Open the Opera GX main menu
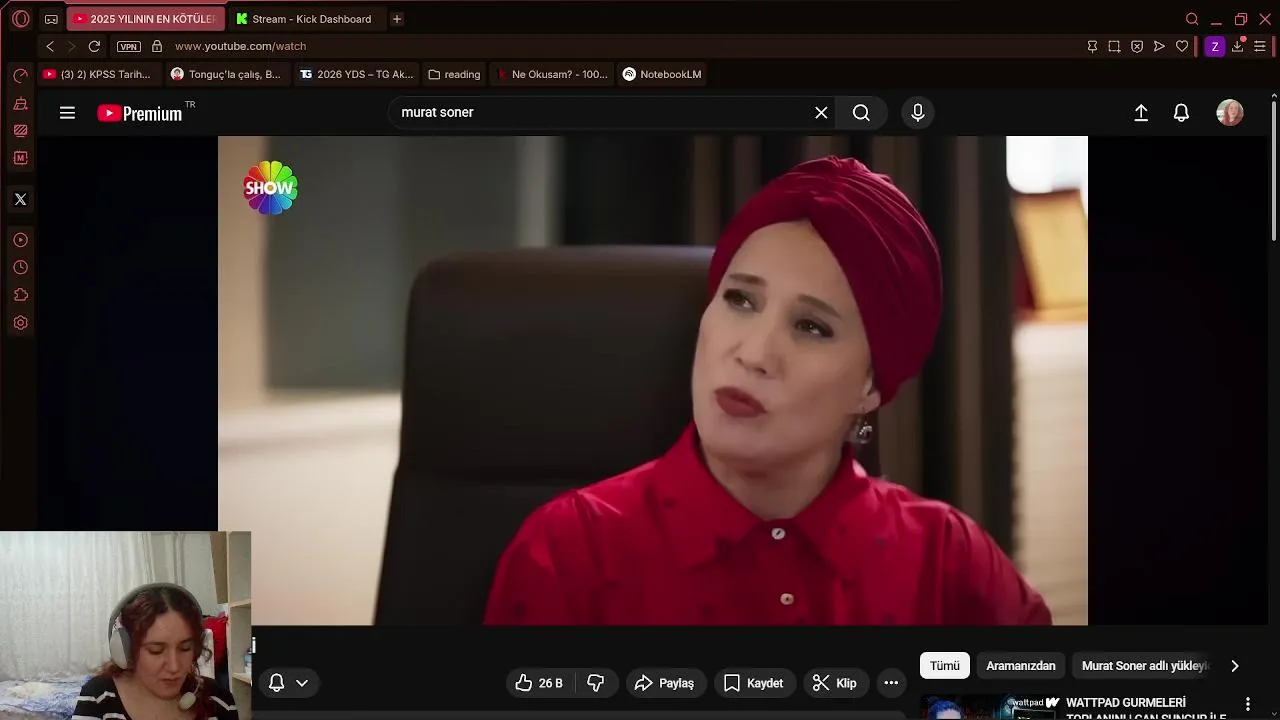1280x720 pixels. point(21,19)
